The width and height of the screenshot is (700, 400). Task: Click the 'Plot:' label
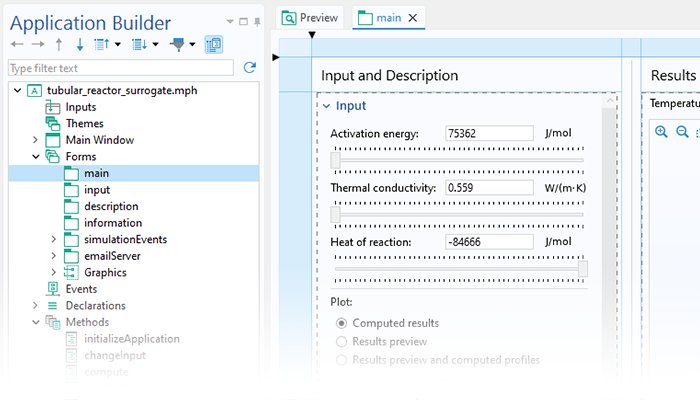tap(342, 302)
